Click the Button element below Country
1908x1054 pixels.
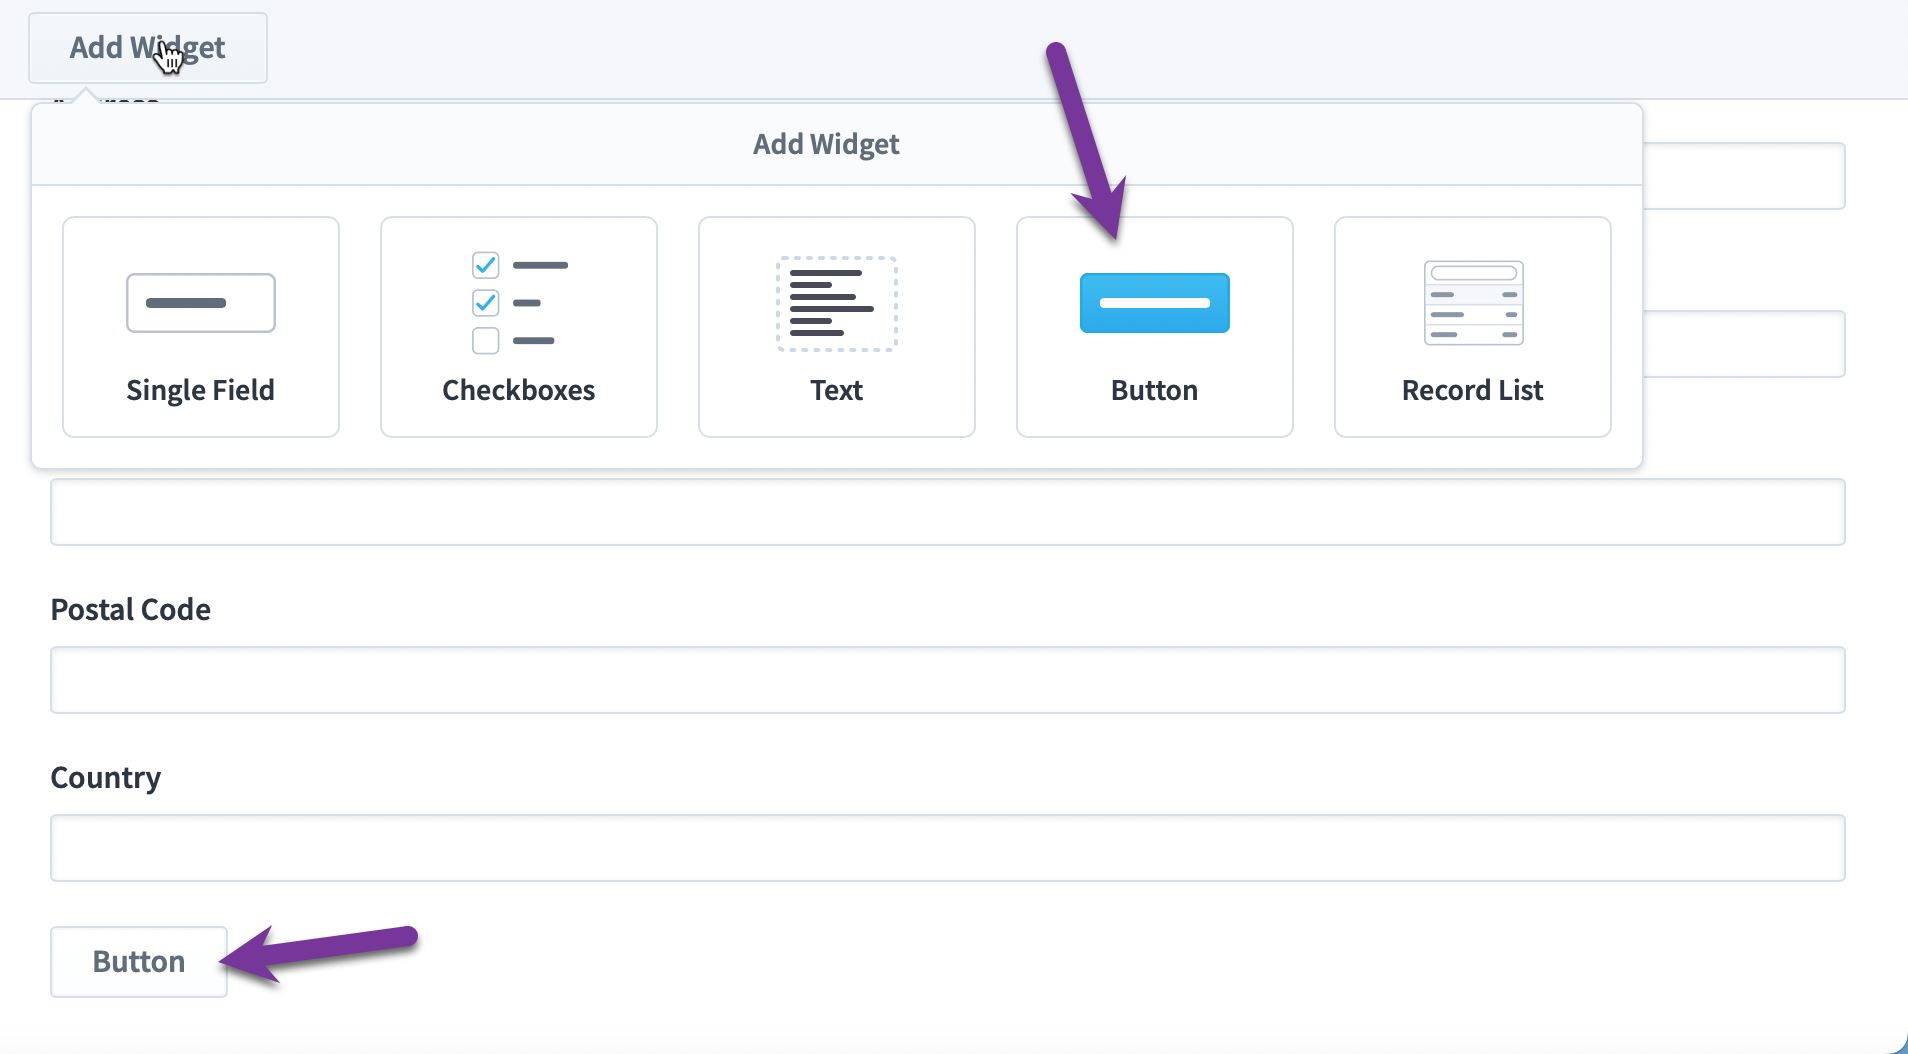[x=138, y=961]
